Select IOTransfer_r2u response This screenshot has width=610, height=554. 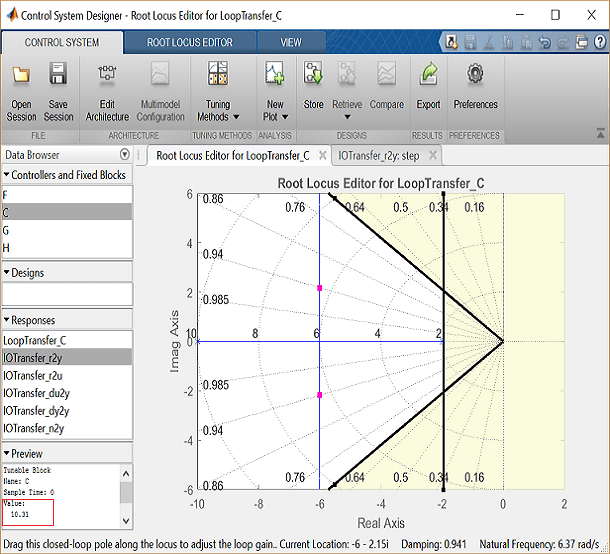pos(67,375)
